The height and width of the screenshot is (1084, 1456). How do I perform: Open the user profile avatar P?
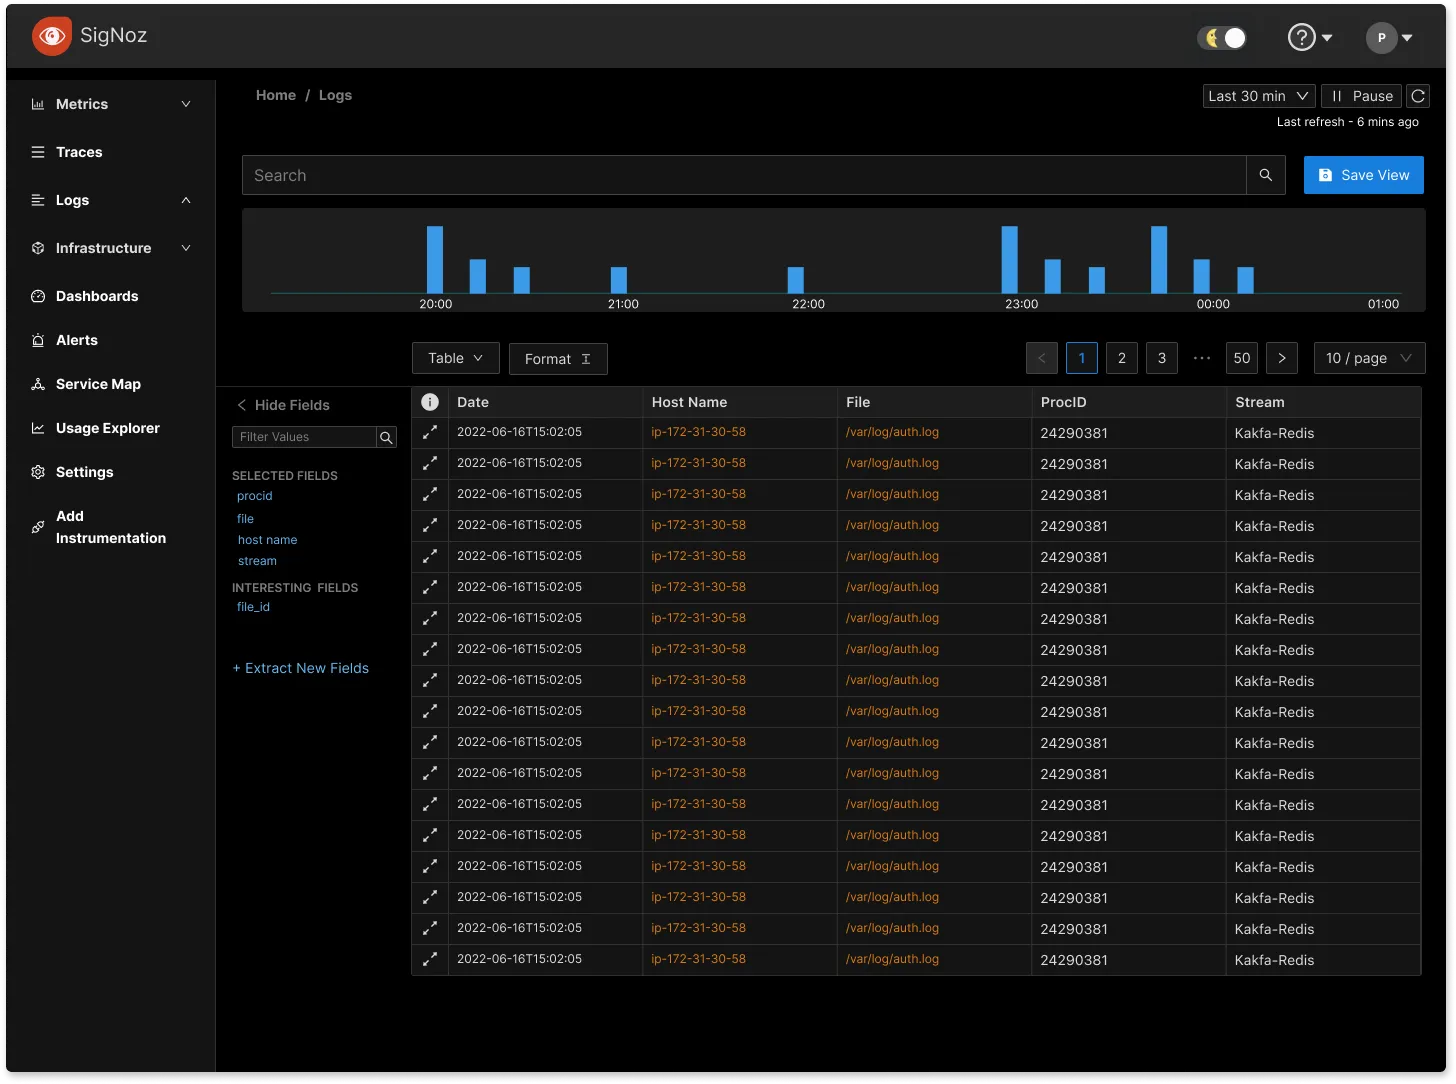[1381, 38]
